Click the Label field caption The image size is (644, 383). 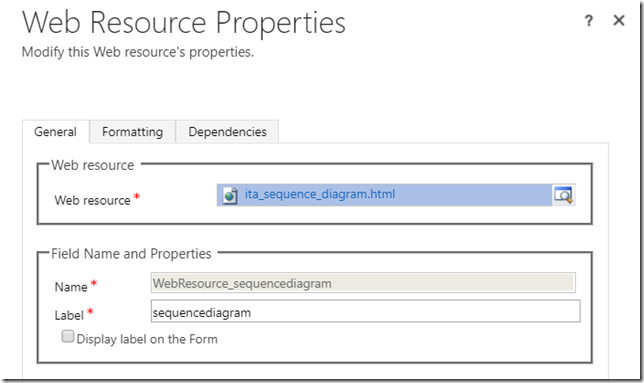[x=69, y=315]
